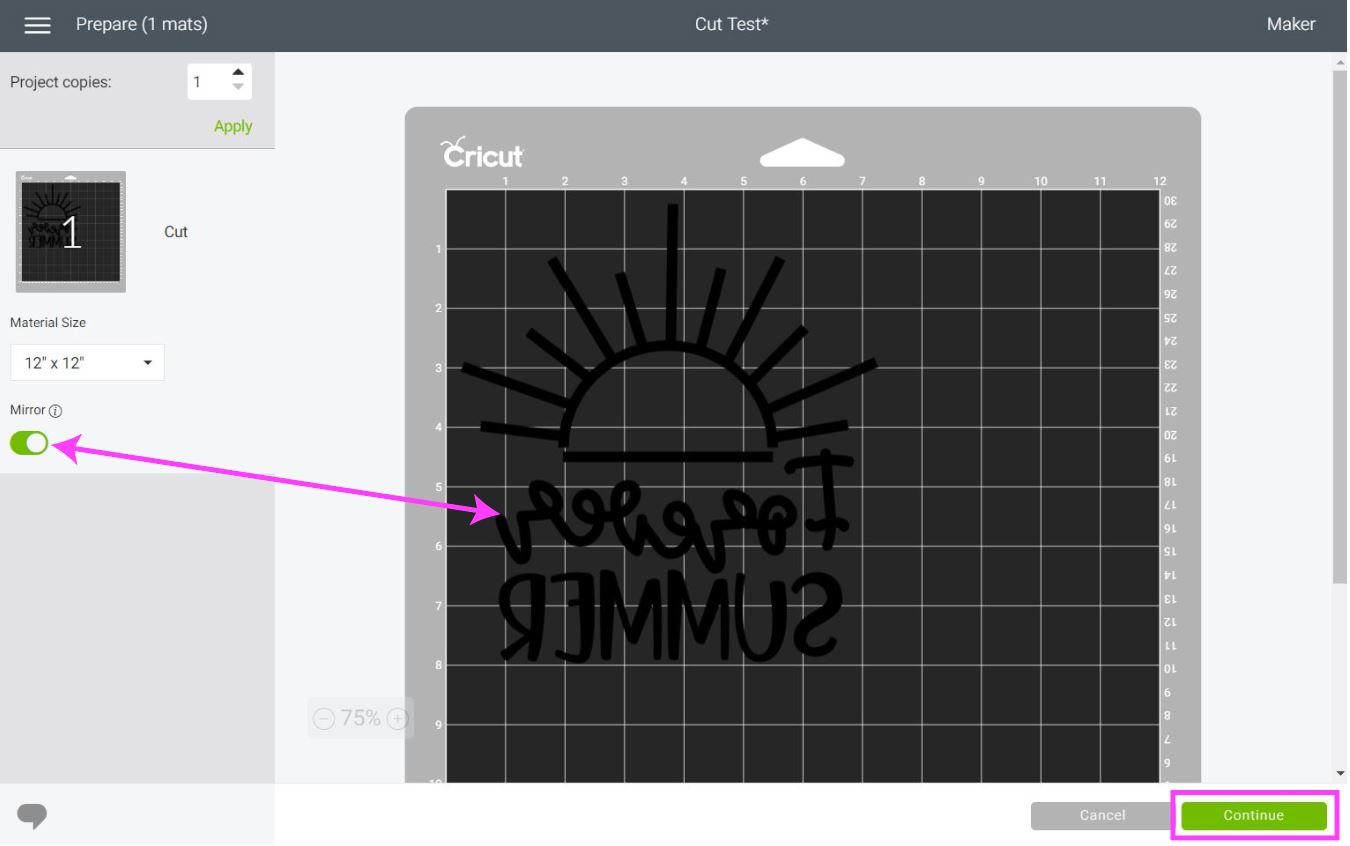The image size is (1350, 846).
Task: Open the hamburger menu
Action: [37, 25]
